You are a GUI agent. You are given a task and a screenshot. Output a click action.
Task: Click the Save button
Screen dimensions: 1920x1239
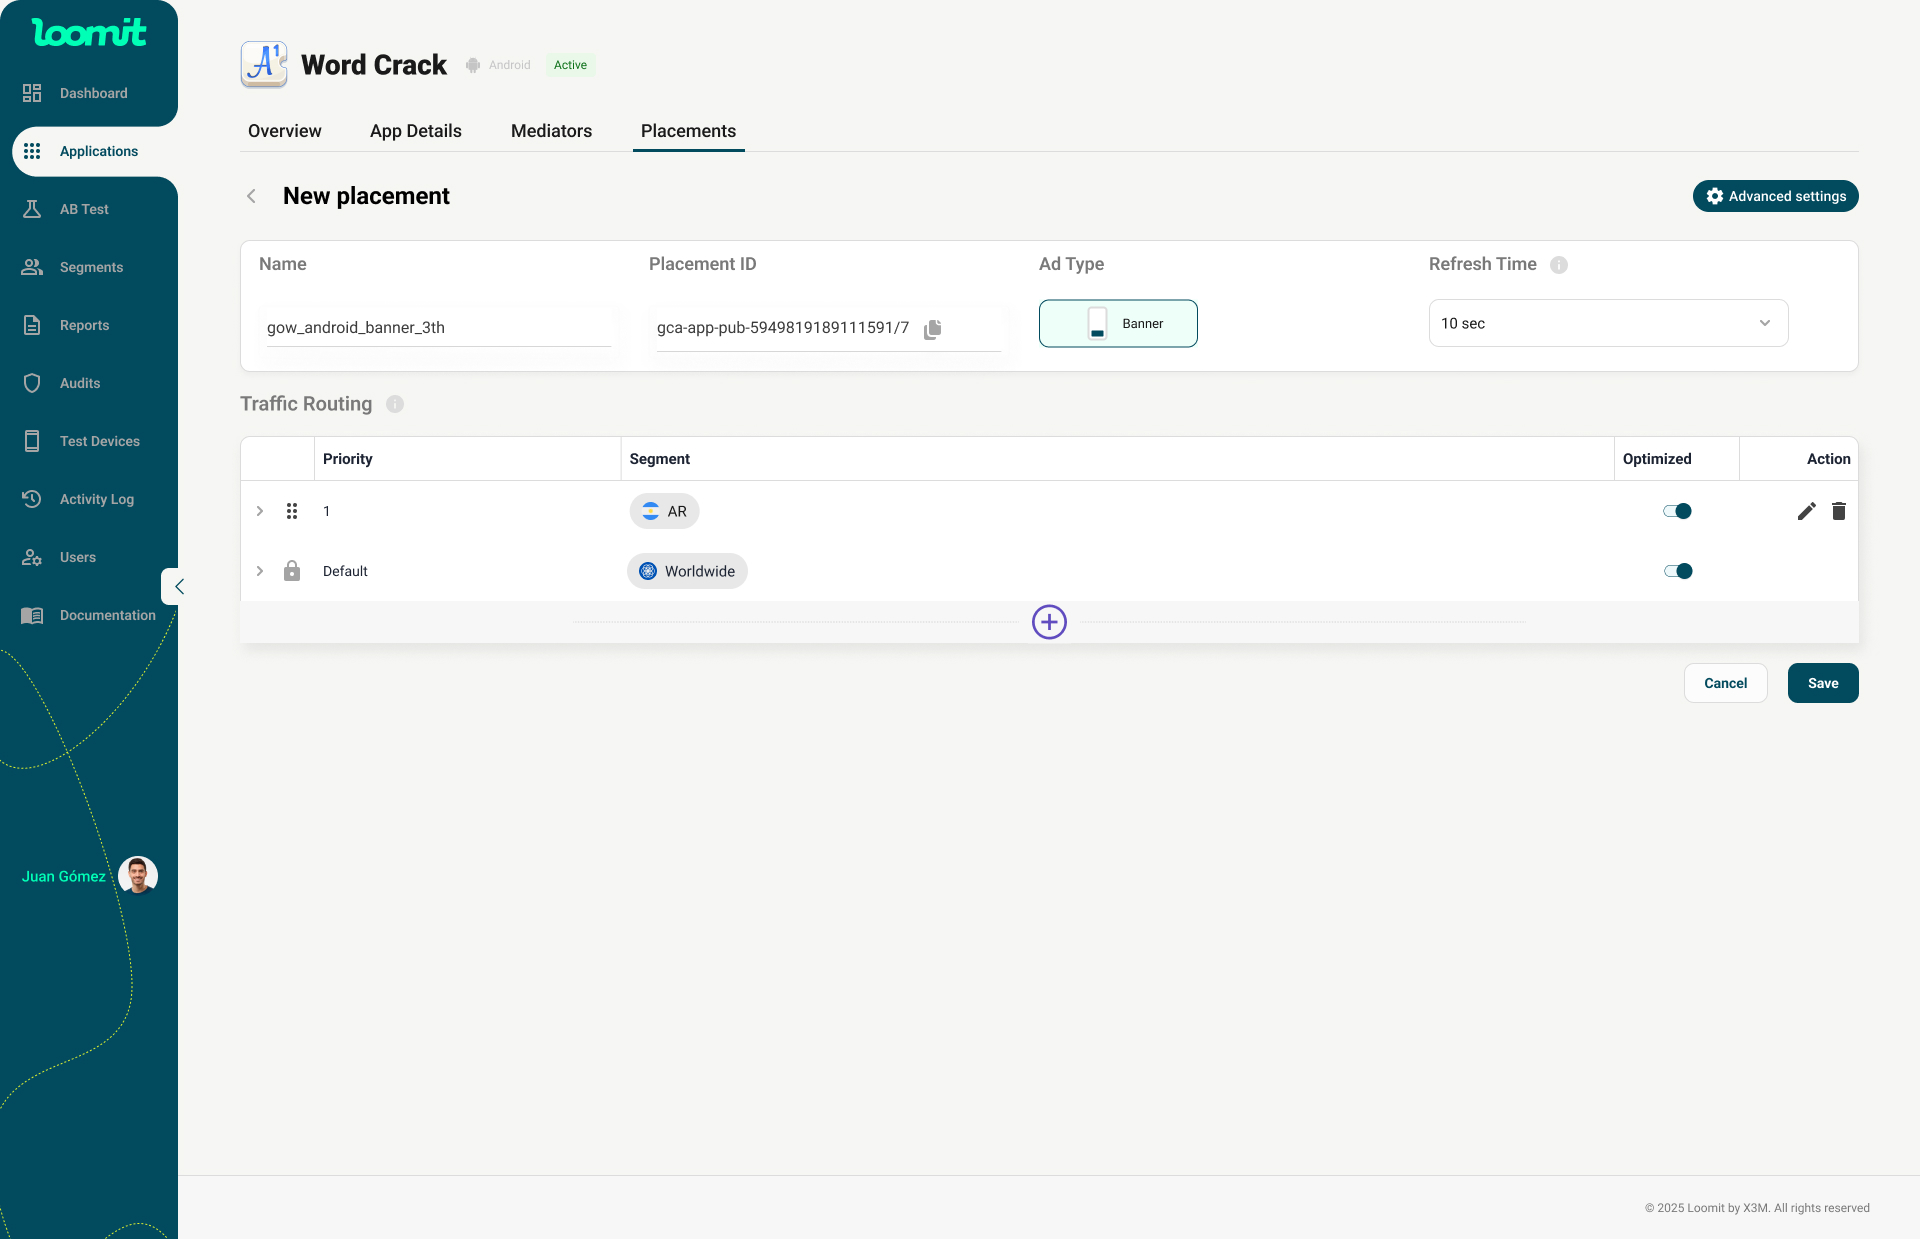[x=1822, y=683]
